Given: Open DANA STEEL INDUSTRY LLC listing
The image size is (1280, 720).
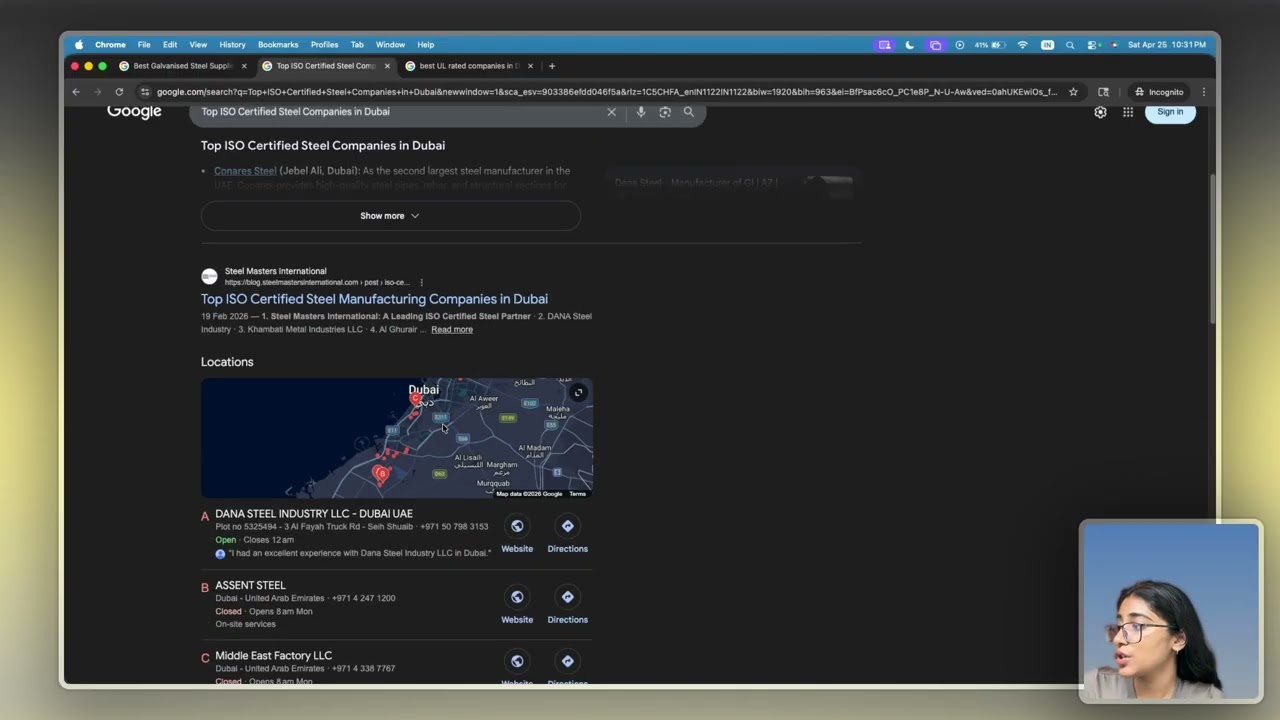Looking at the screenshot, I should click(314, 514).
